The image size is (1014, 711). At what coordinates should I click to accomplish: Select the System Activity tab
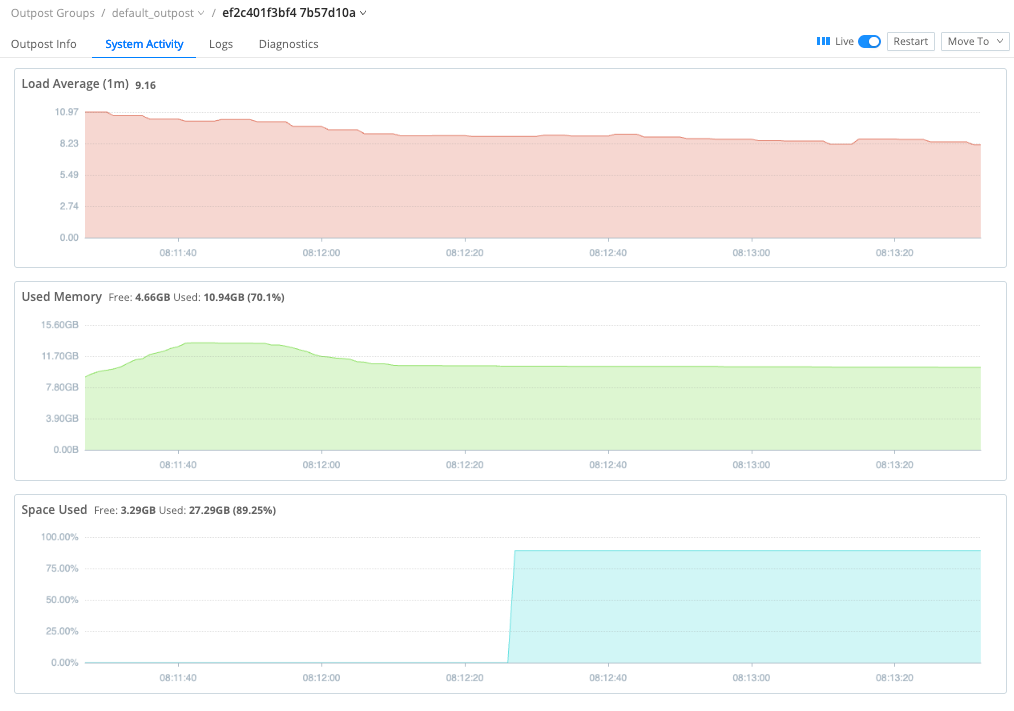143,44
